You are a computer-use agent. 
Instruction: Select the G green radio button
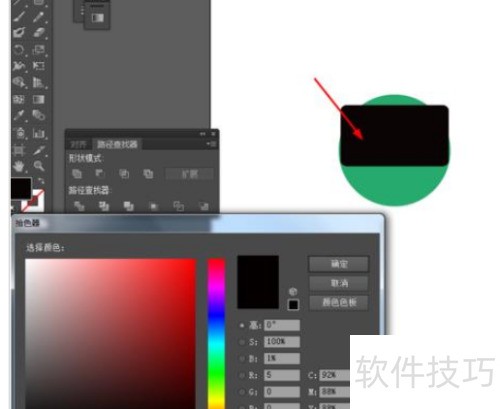point(242,392)
